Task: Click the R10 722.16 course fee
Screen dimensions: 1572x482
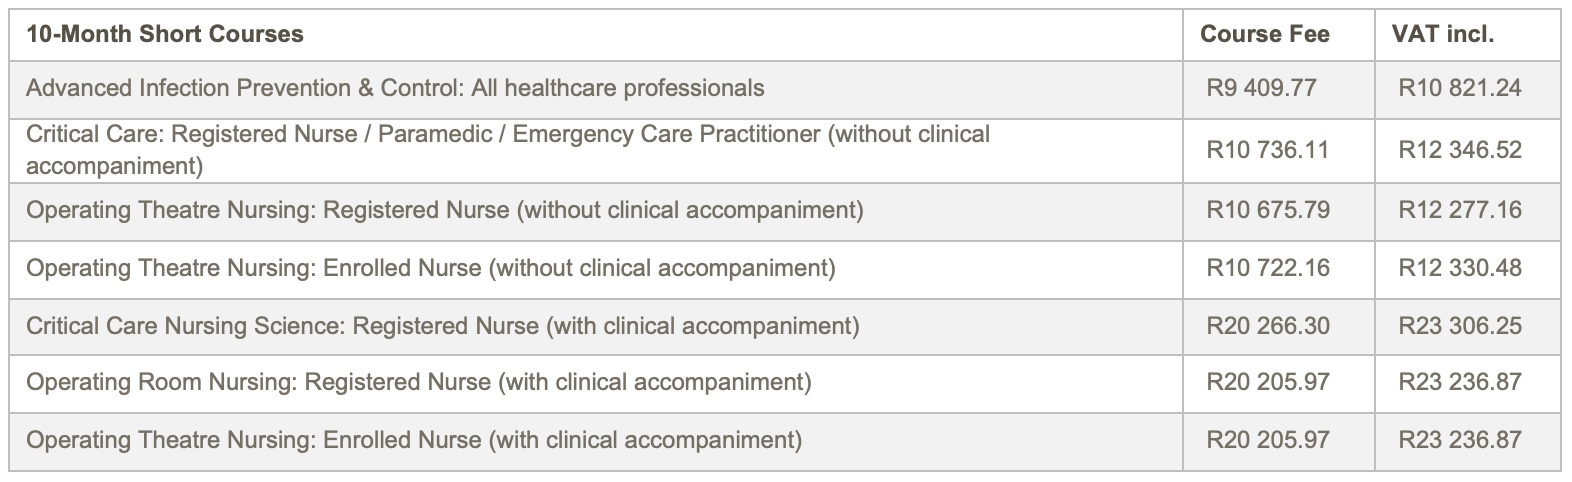Action: click(x=1267, y=268)
